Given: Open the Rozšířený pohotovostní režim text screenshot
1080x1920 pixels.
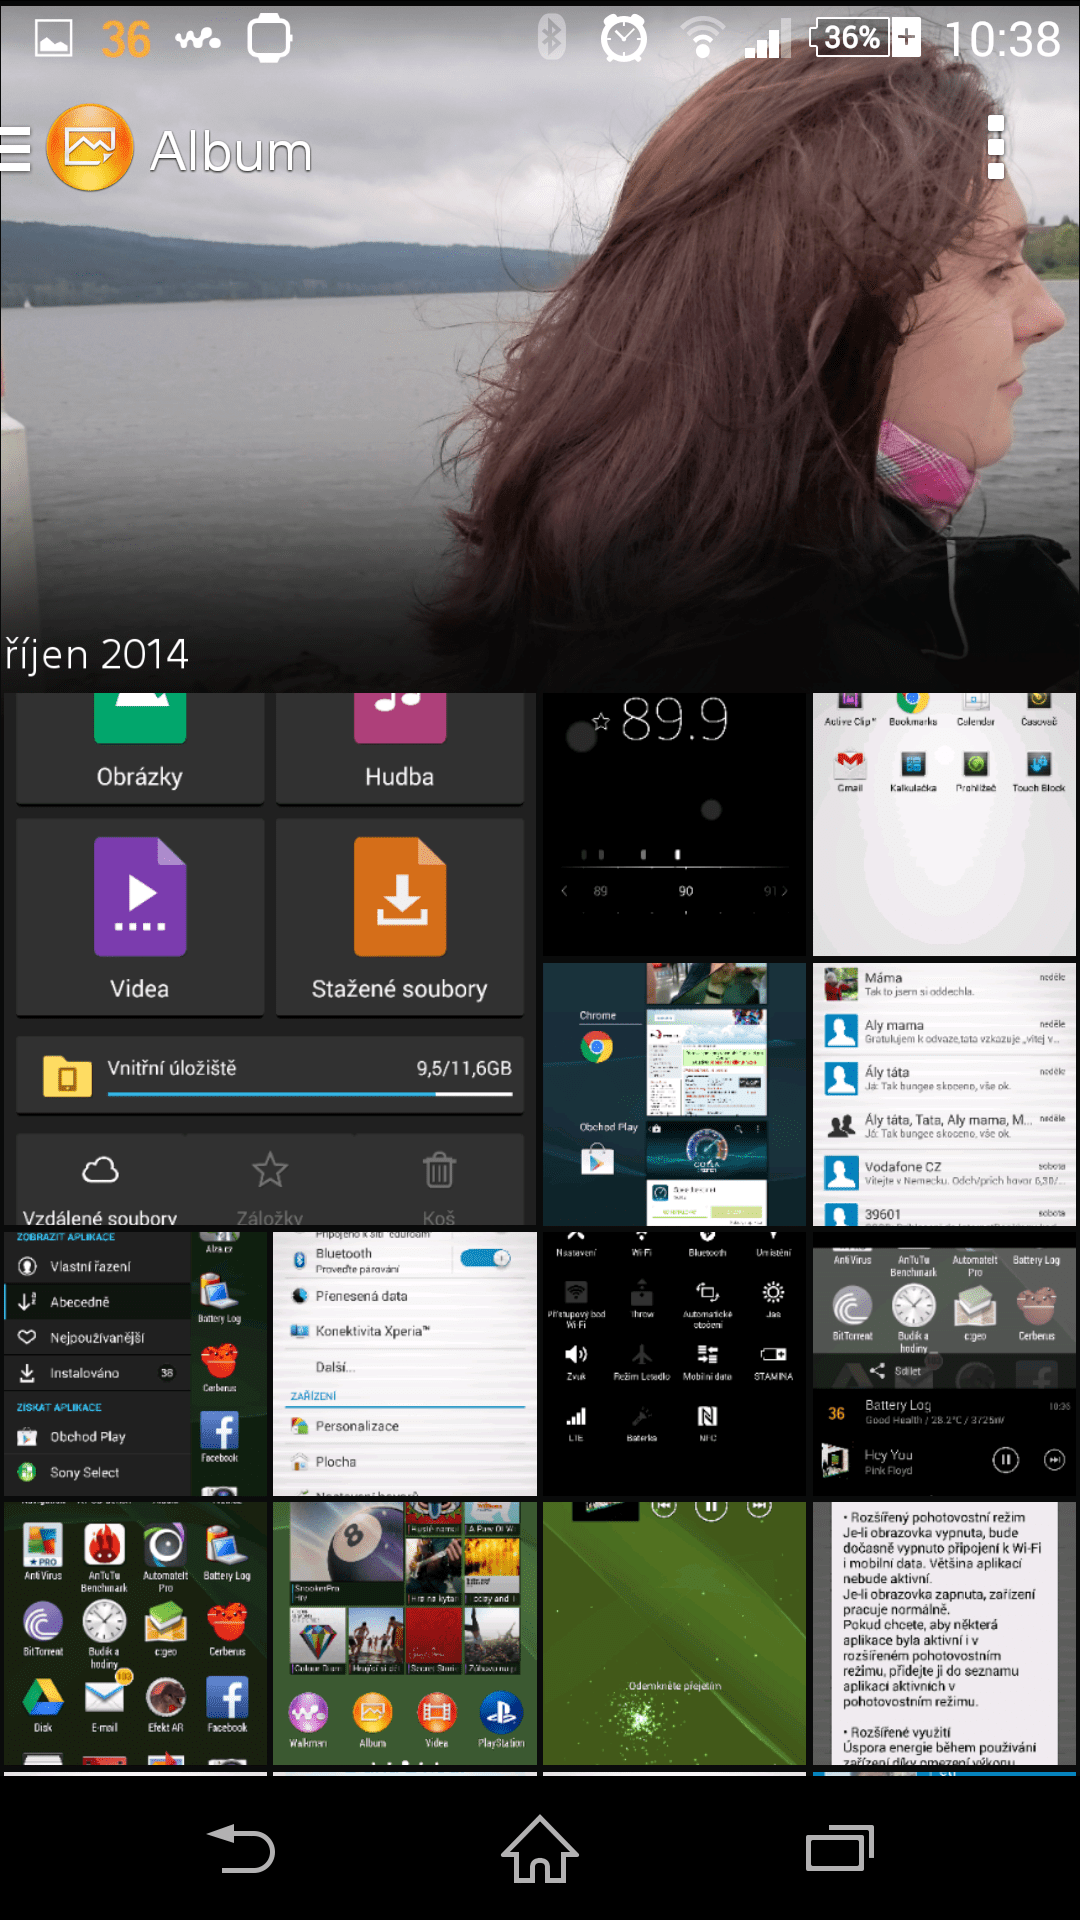Looking at the screenshot, I should [x=944, y=1634].
